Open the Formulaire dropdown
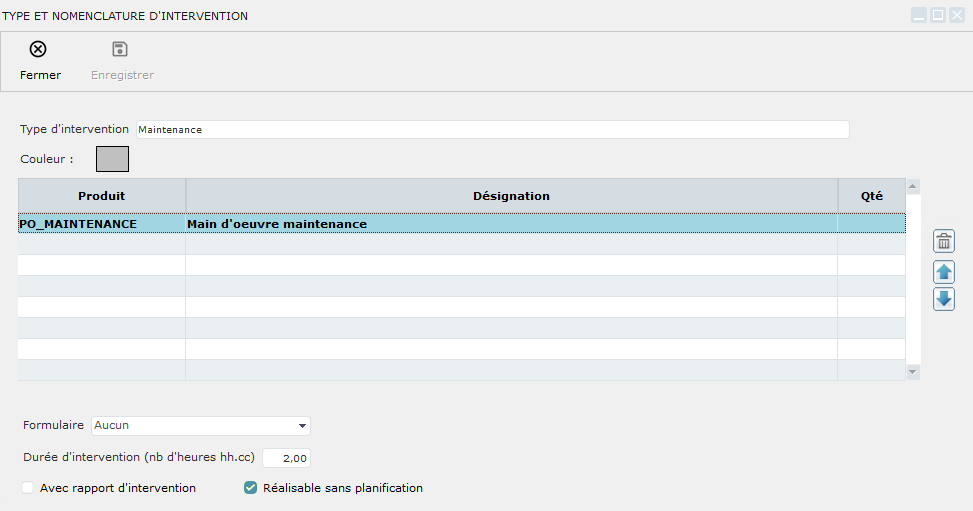 (x=302, y=426)
